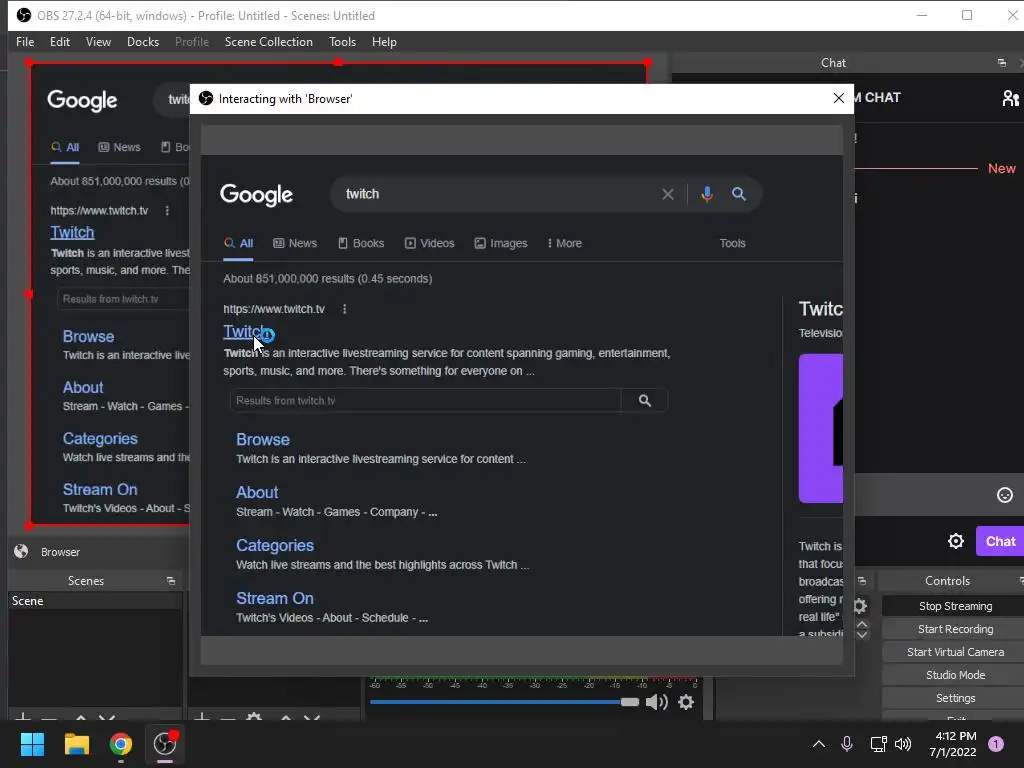Open the Twitch result link in Interact window
1024x768 pixels.
[244, 331]
